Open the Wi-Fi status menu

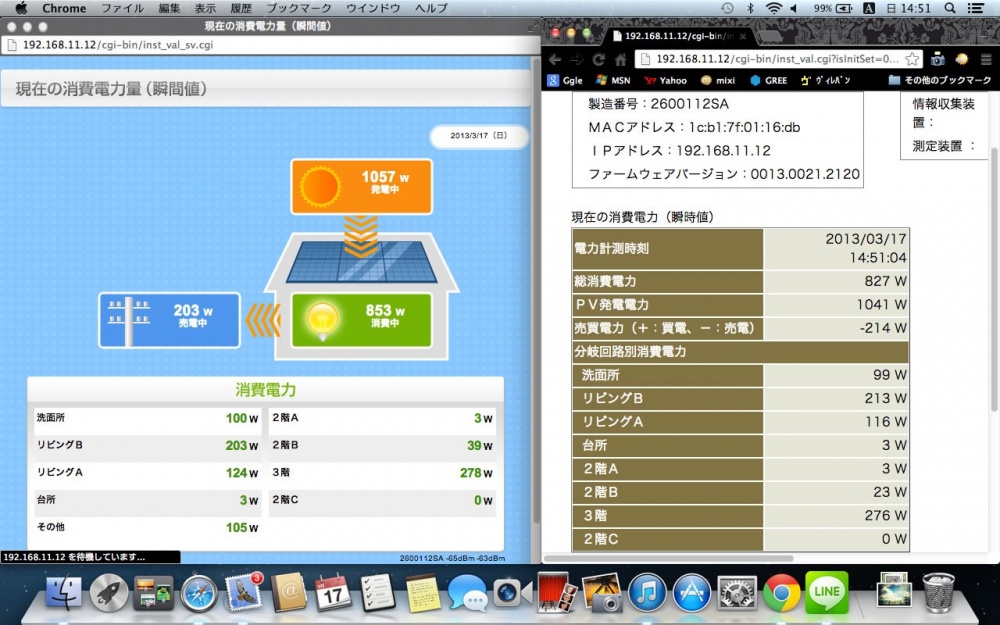pos(773,8)
